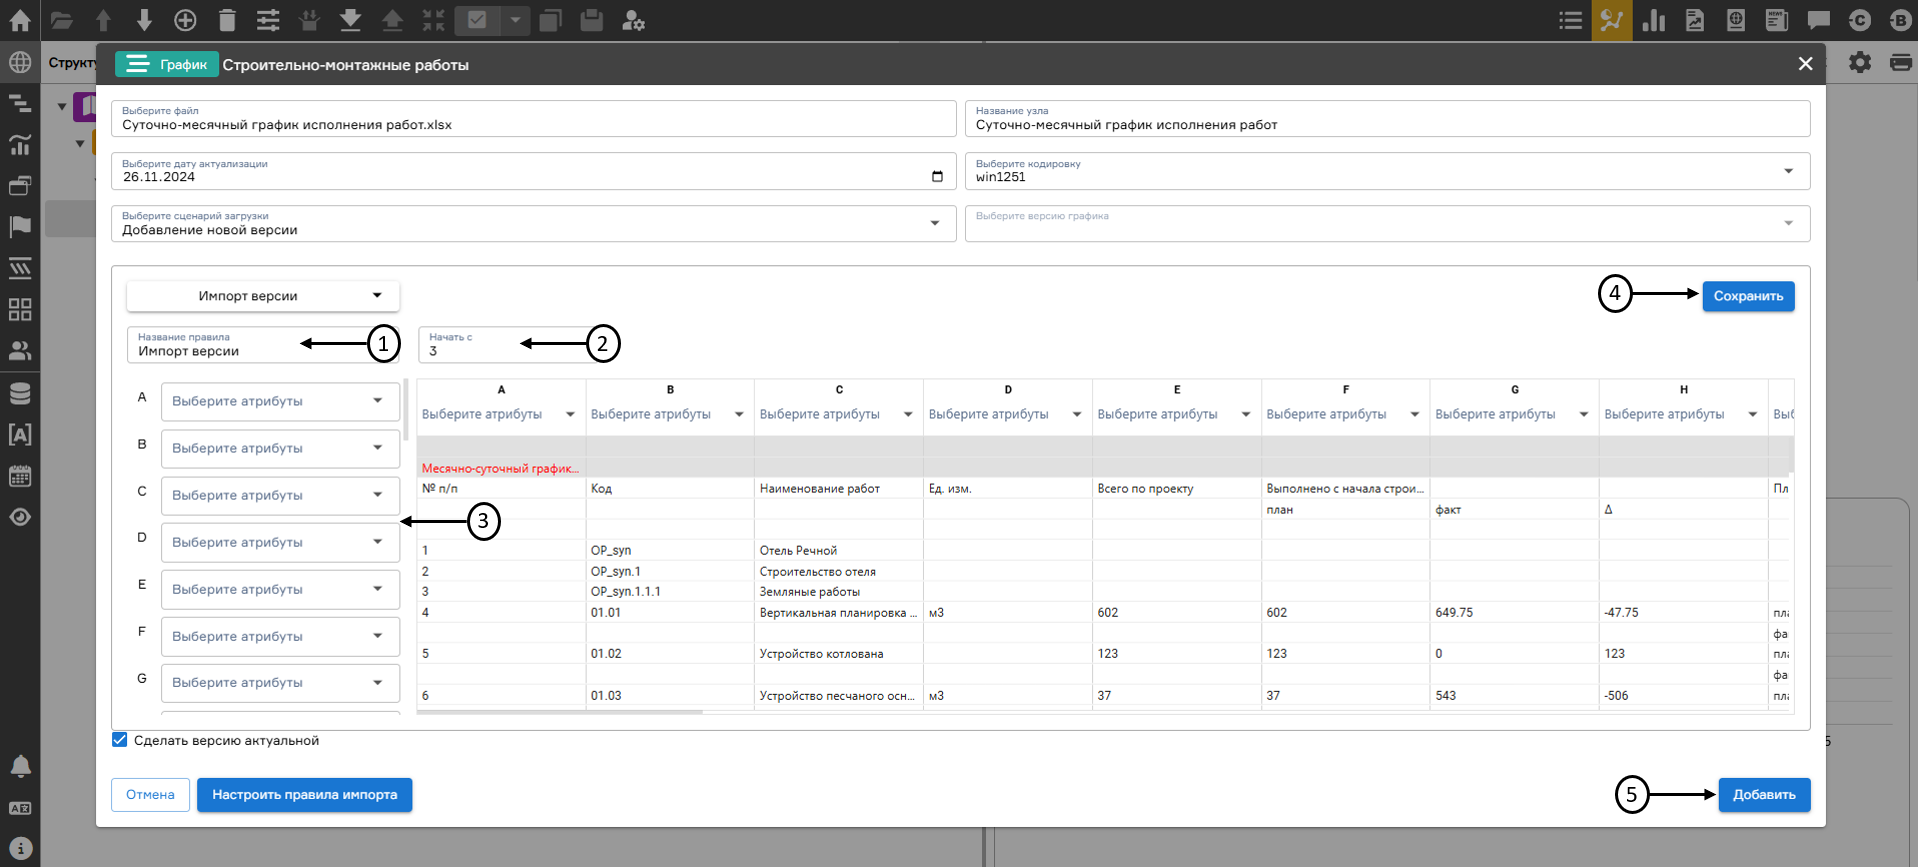Open the 'График' hamburger menu
Viewport: 1918px width, 867px height.
pos(167,64)
